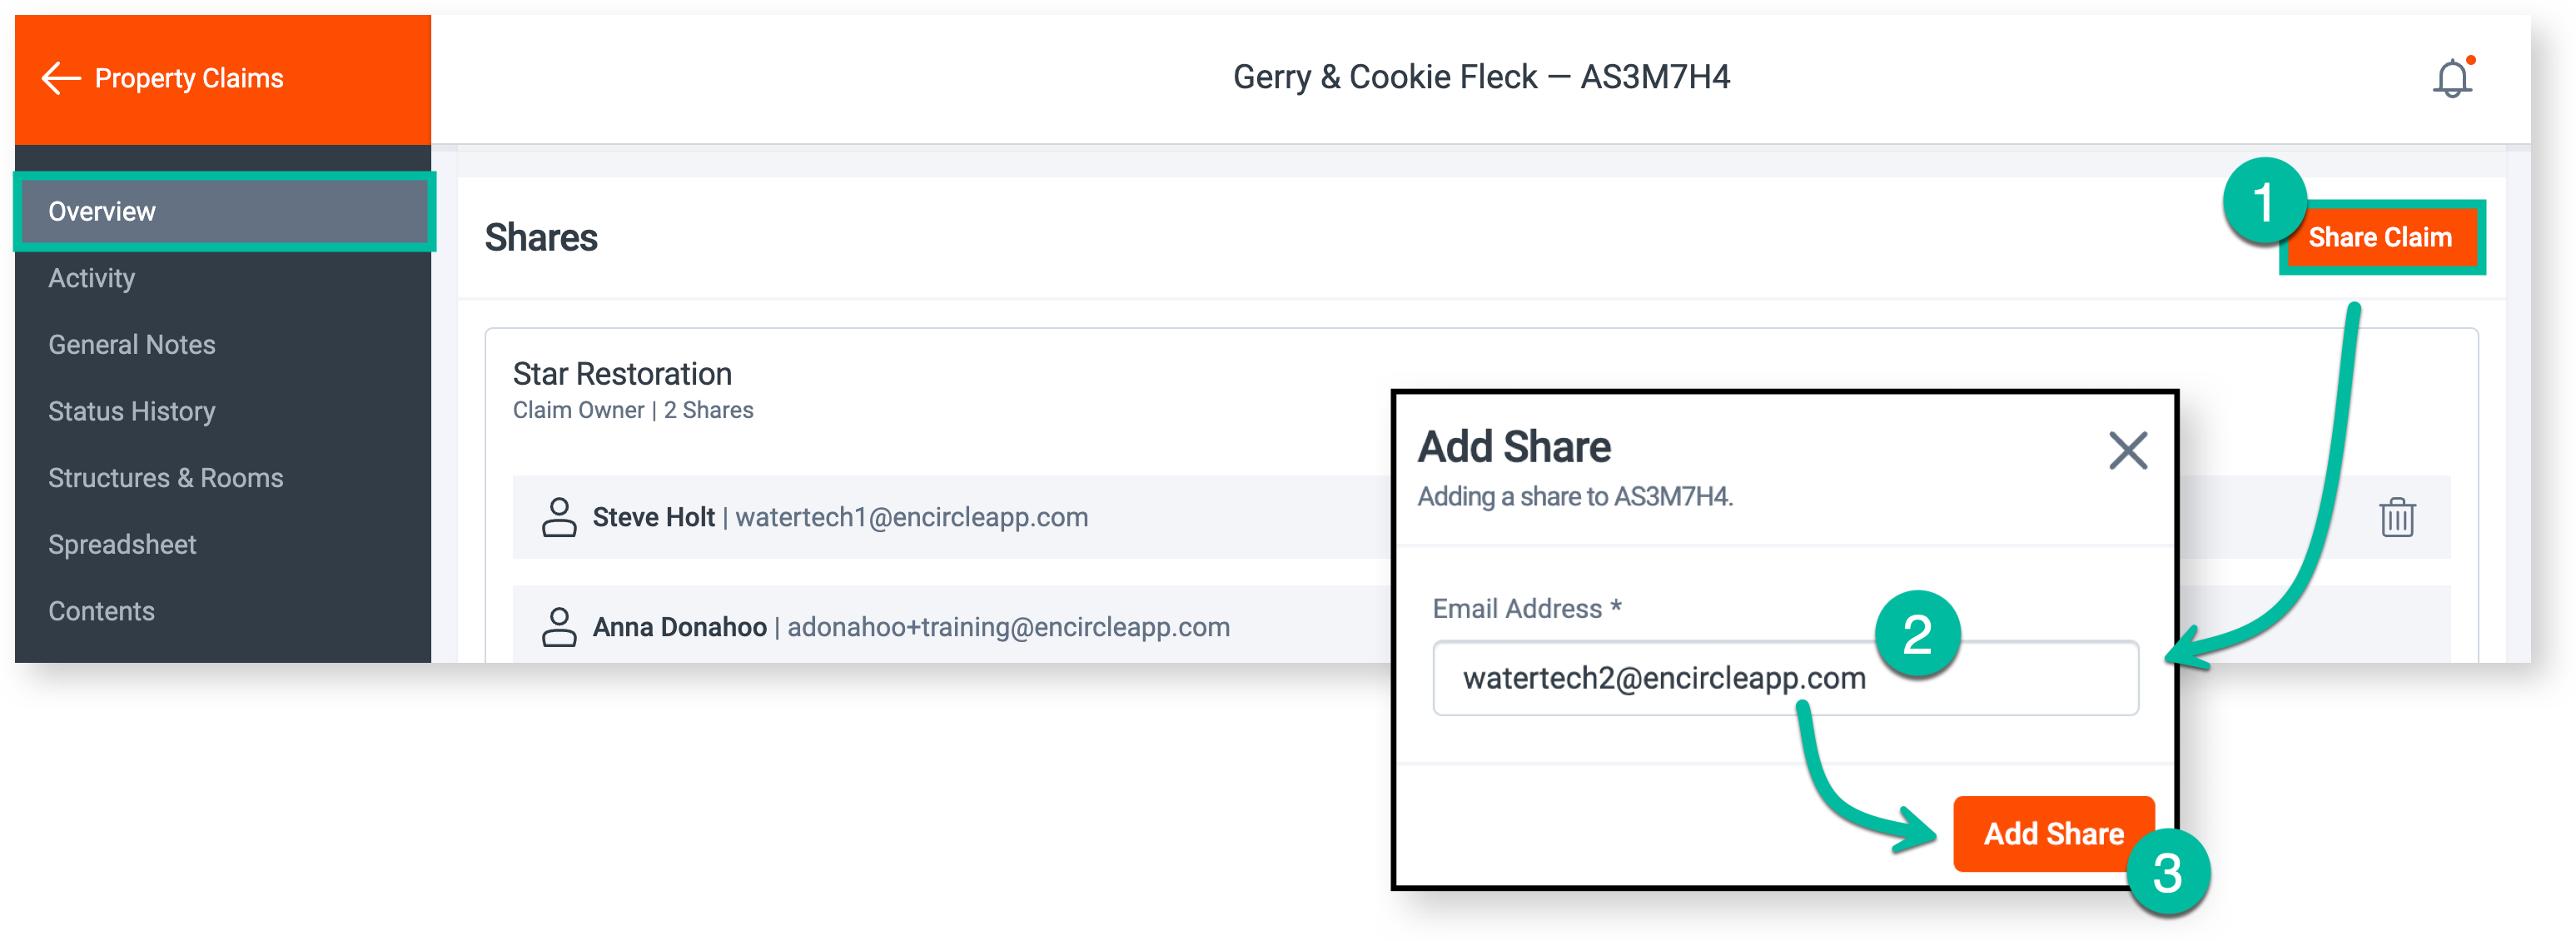Close the Add Share dialog with the X

click(x=2127, y=451)
